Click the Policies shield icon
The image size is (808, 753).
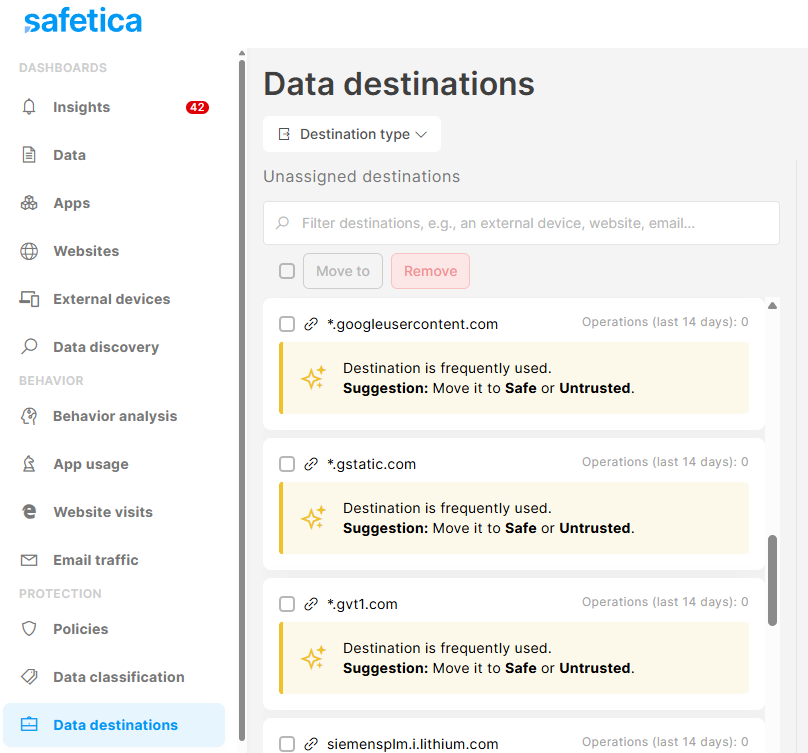click(x=29, y=629)
